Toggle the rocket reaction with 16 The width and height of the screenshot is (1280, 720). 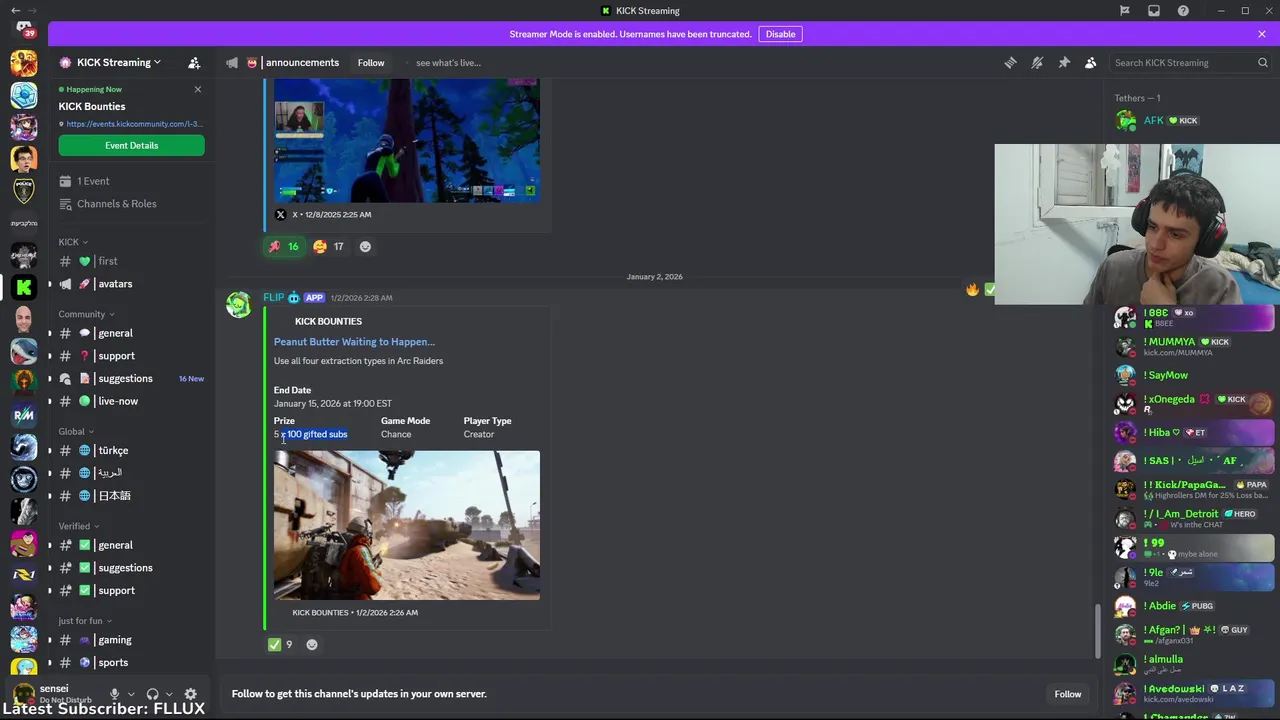click(284, 246)
